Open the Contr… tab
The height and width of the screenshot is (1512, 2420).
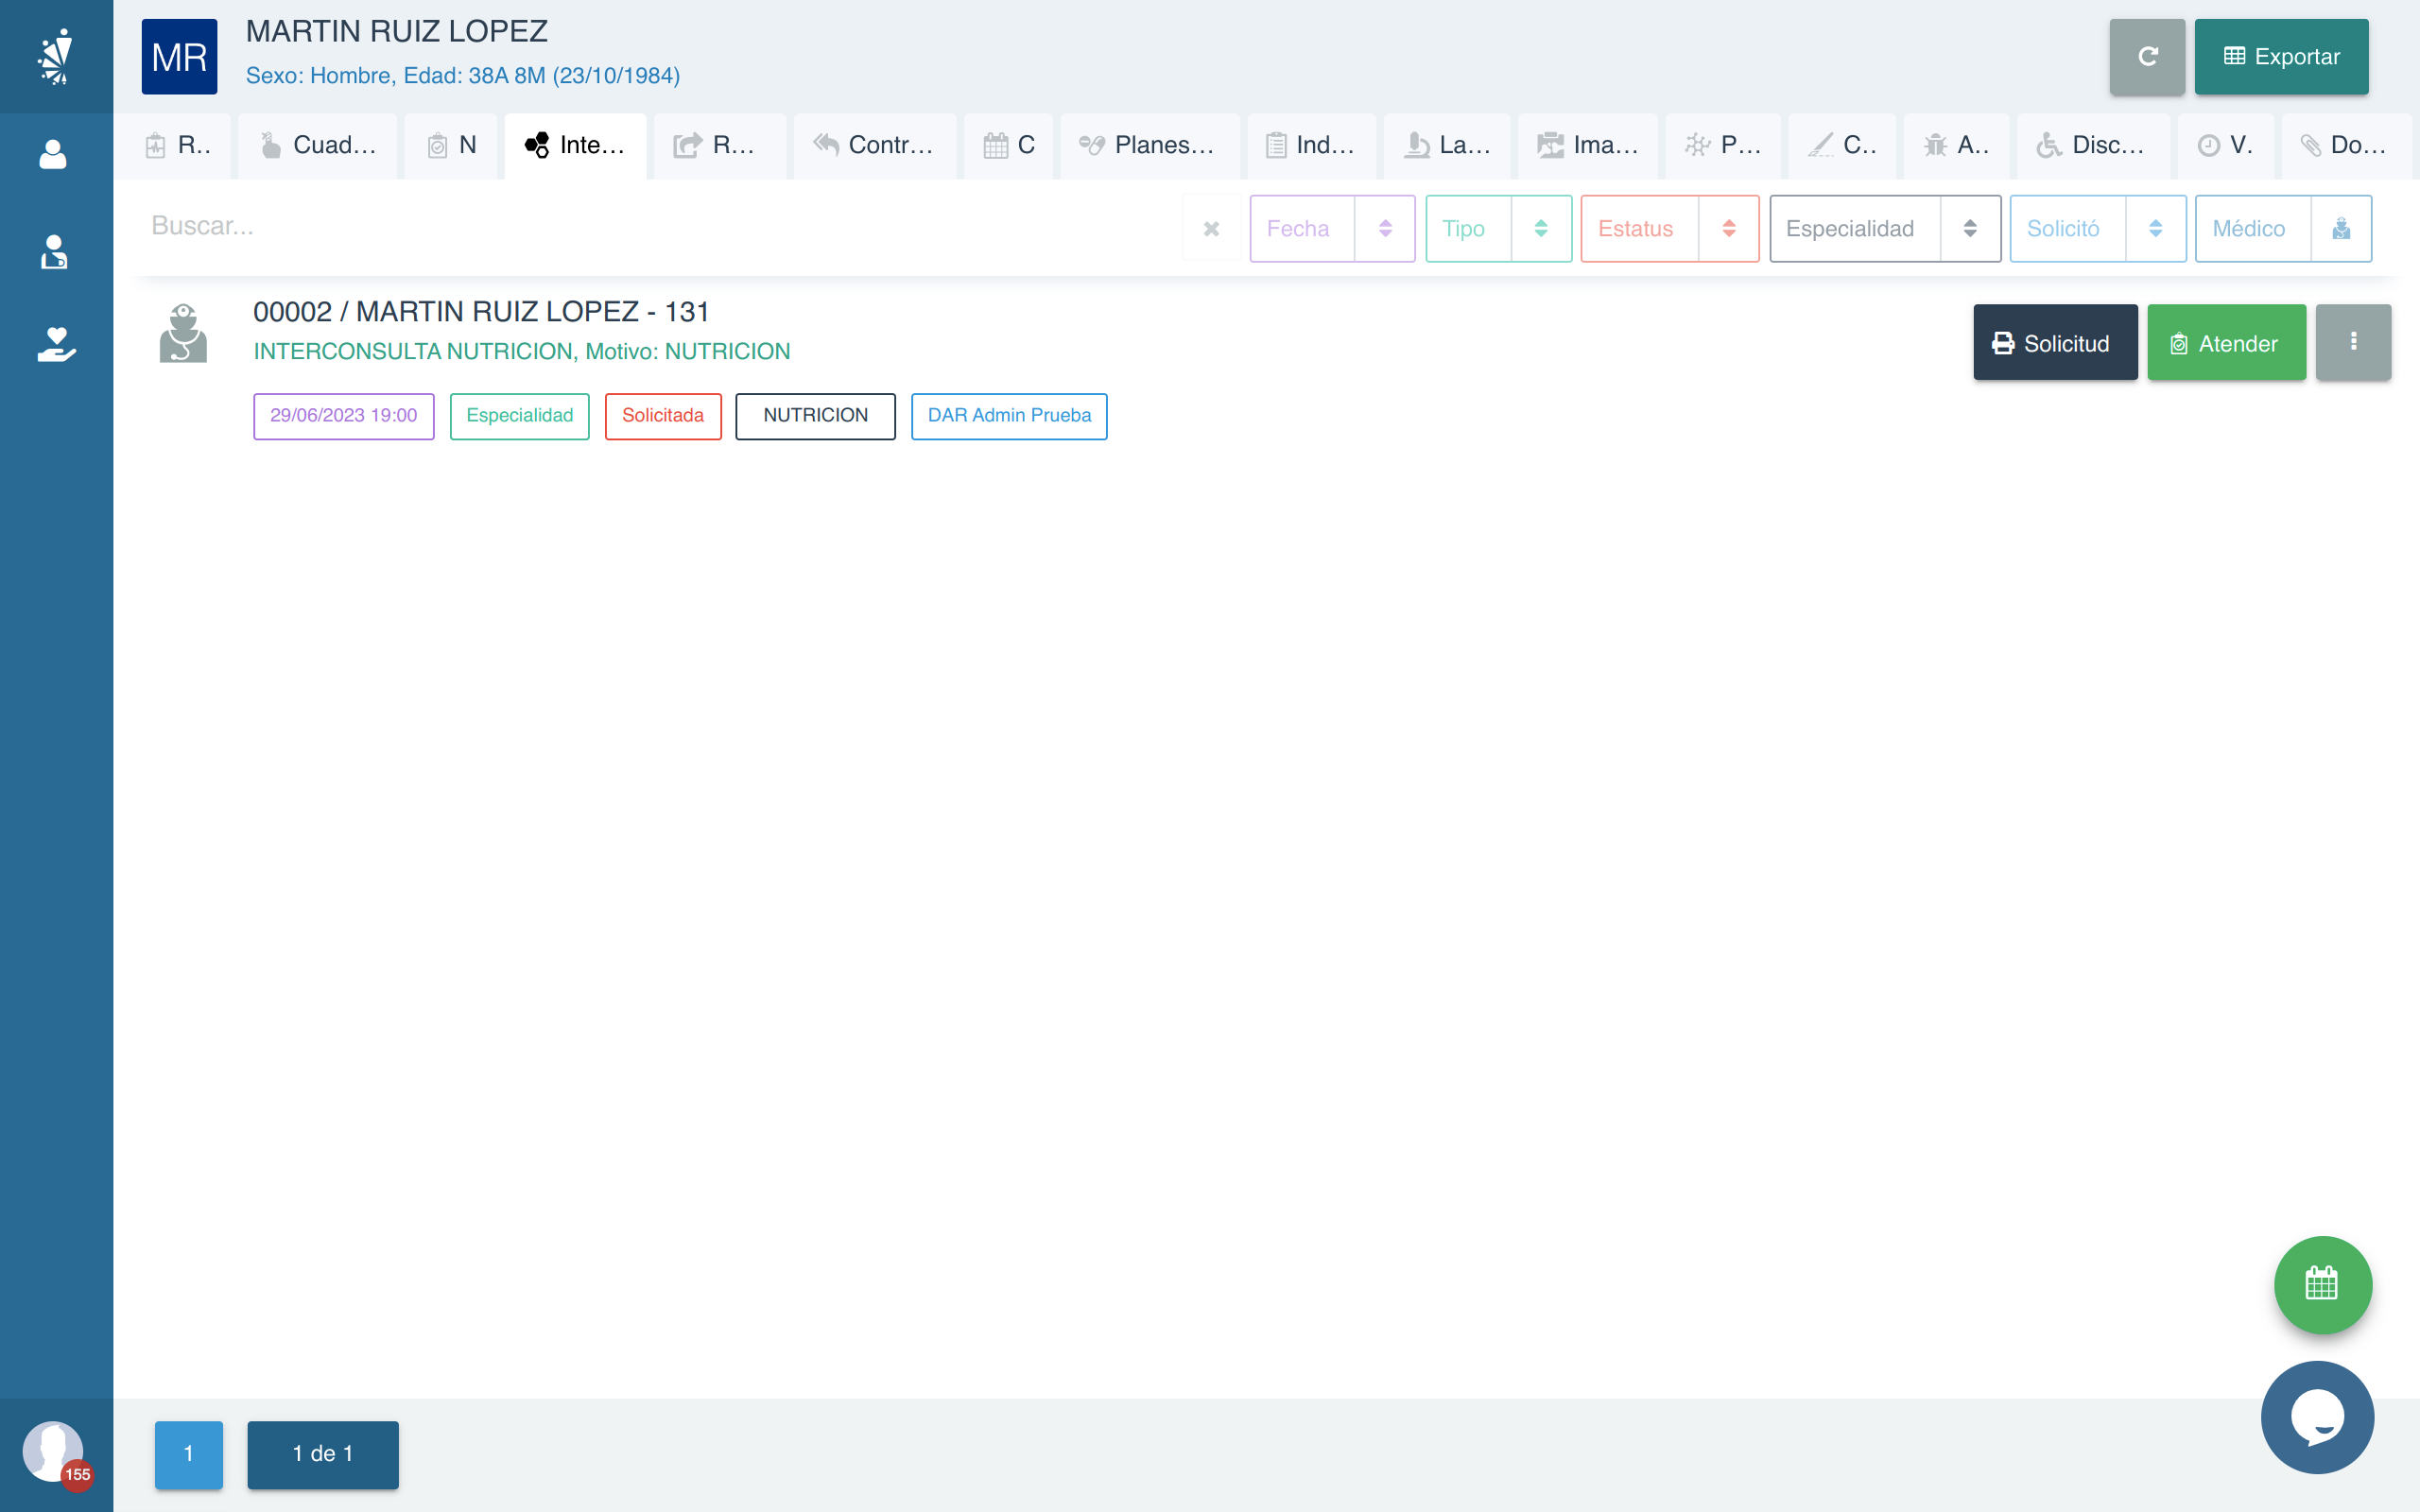click(x=874, y=146)
